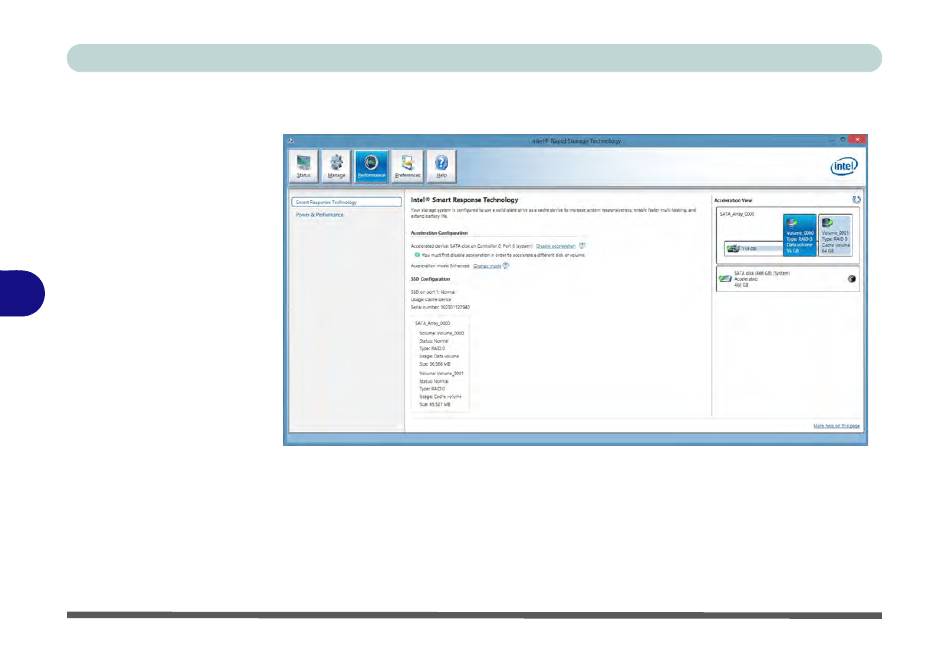This screenshot has height=669, width=950.
Task: Select Smart Response Technology in sidebar
Action: 346,202
